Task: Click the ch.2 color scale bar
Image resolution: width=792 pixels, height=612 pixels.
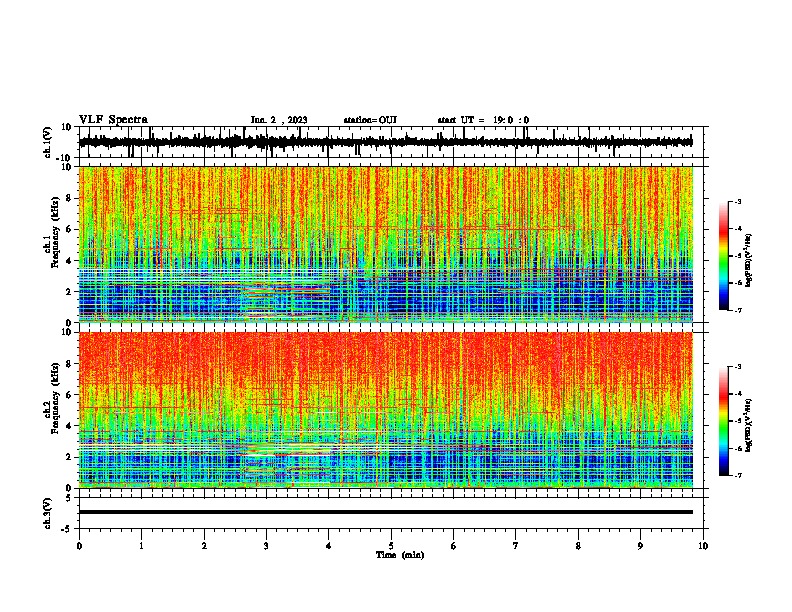Action: coord(723,421)
